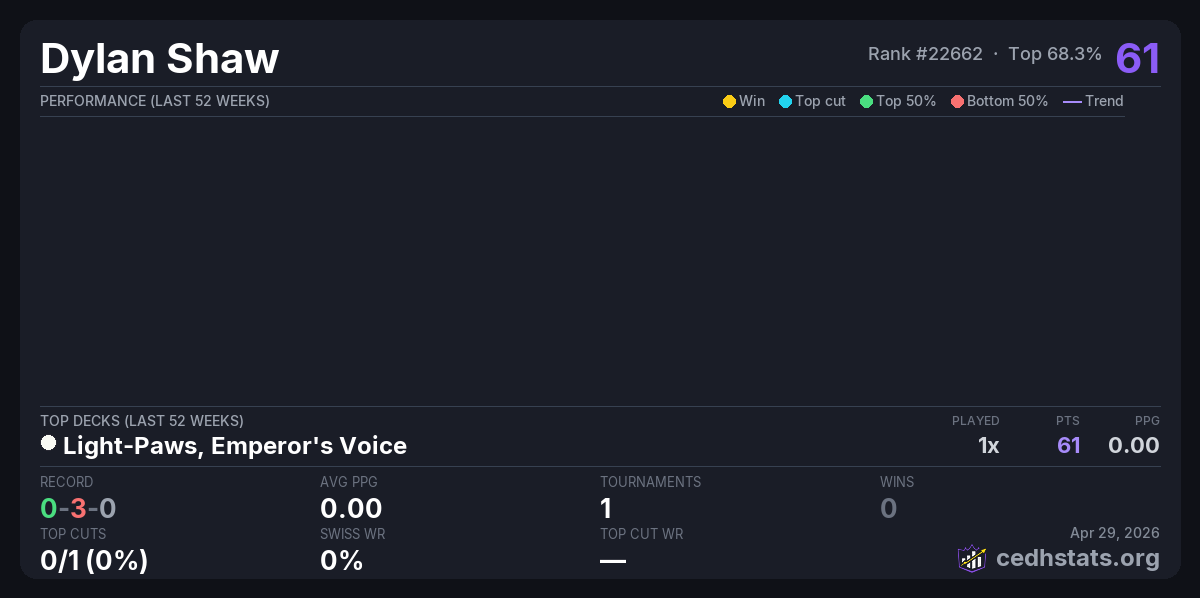
Task: Click the cyan Top cut legend dot
Action: pos(785,101)
